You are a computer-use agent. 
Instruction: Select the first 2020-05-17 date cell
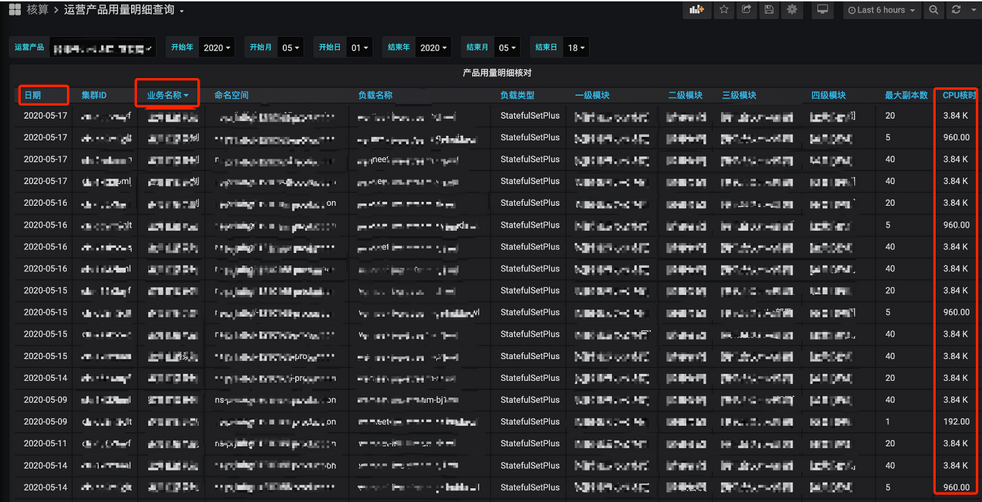[45, 116]
